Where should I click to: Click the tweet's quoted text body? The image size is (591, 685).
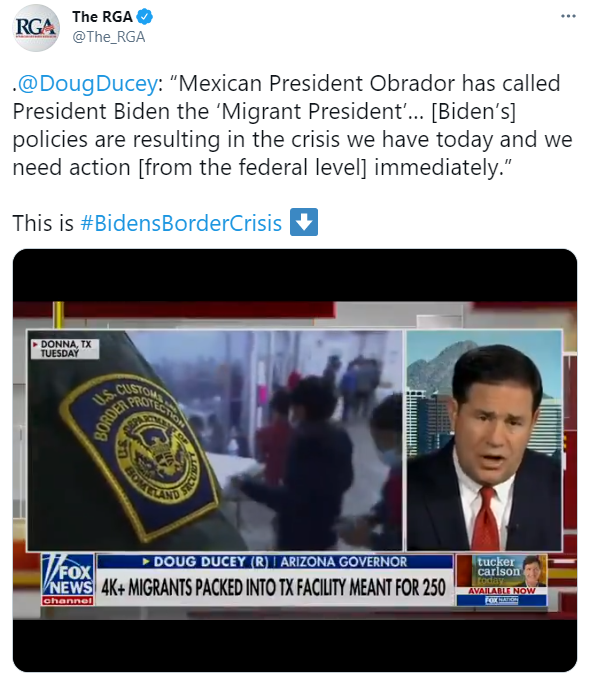pos(292,125)
